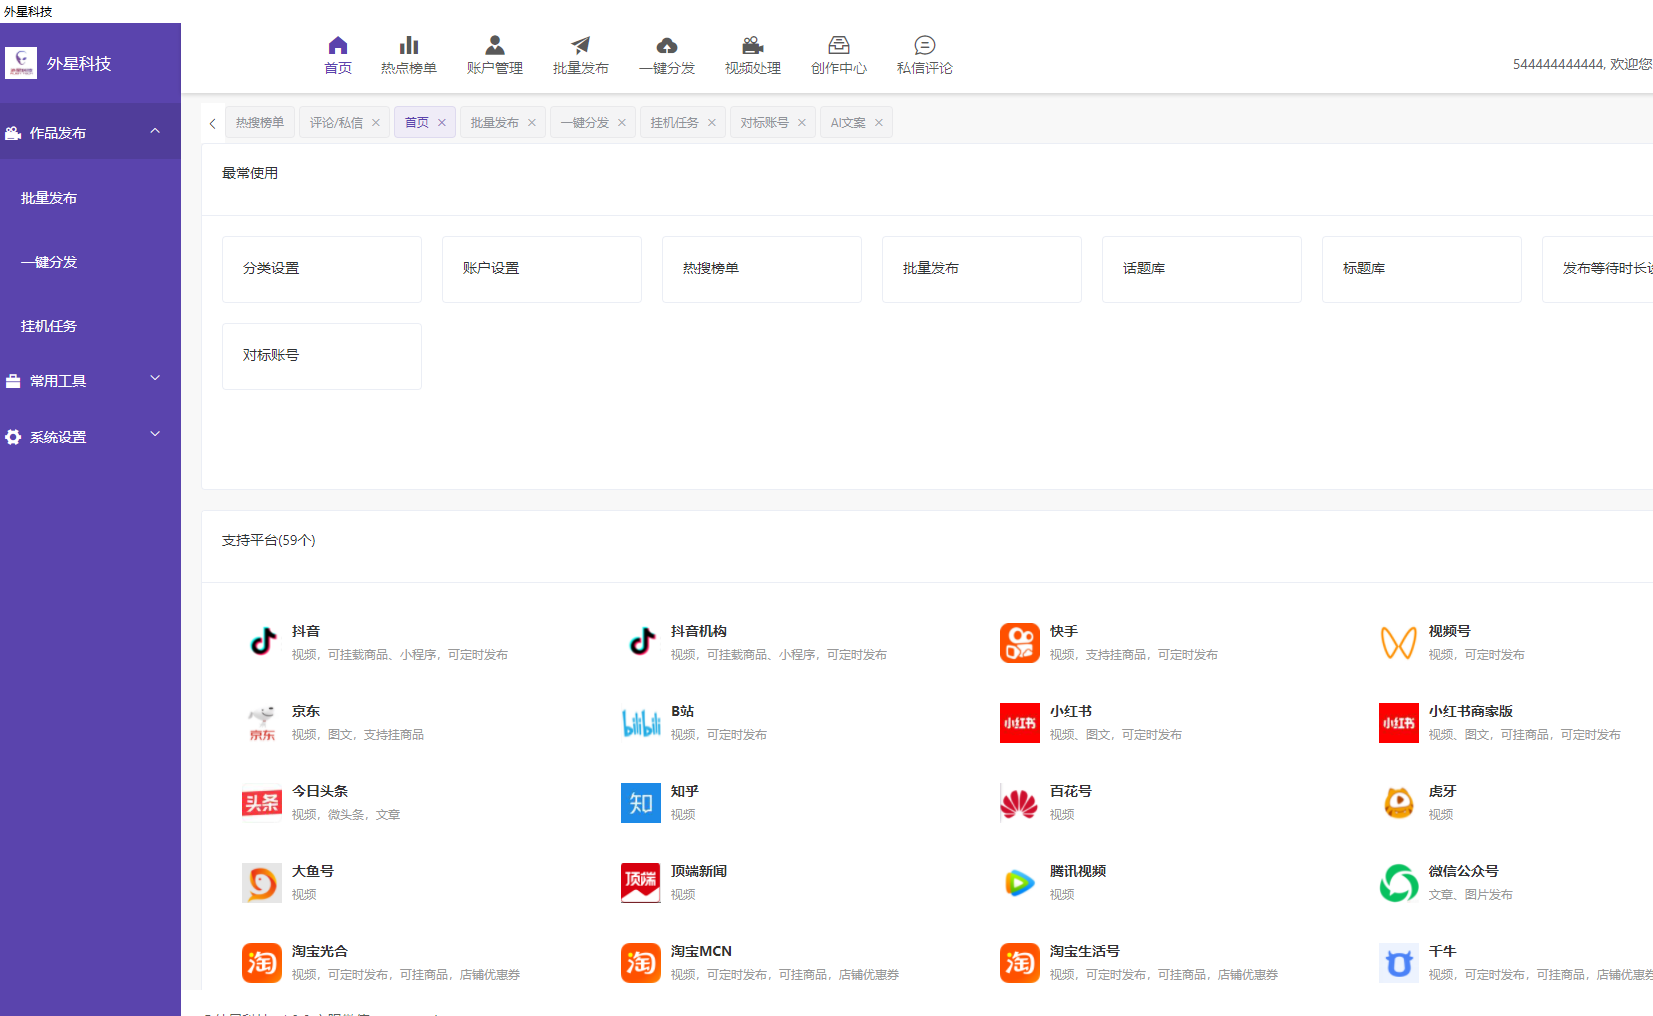The image size is (1653, 1016).
Task: Open the 话题库 shortcut card
Action: click(x=1201, y=269)
